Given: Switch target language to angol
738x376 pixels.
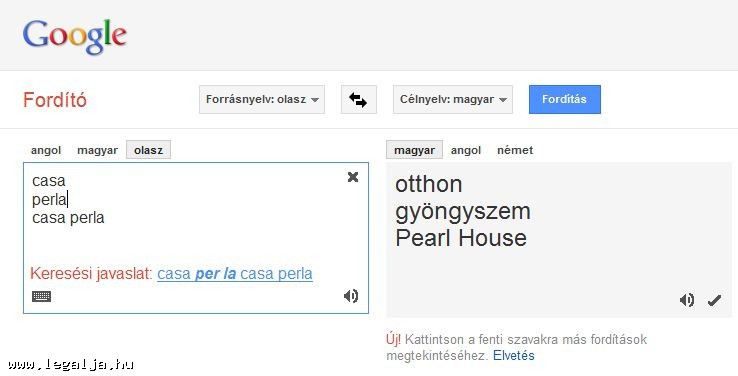Looking at the screenshot, I should (x=466, y=150).
